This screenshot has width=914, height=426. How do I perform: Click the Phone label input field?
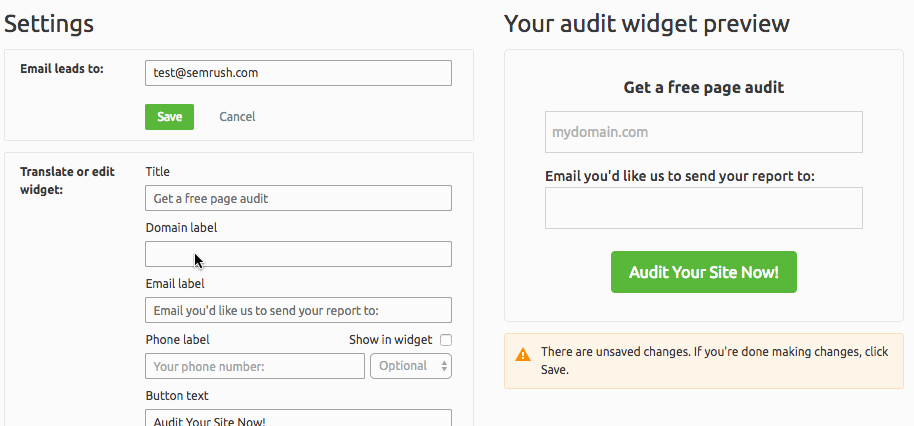255,366
